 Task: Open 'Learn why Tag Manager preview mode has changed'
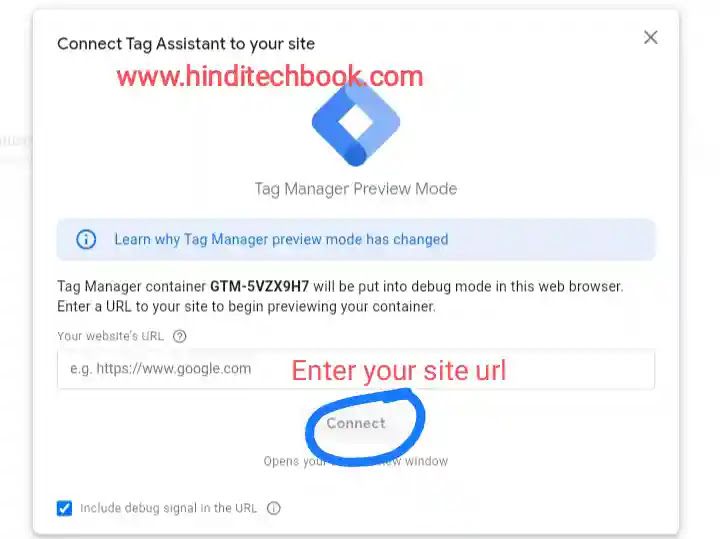coord(281,239)
